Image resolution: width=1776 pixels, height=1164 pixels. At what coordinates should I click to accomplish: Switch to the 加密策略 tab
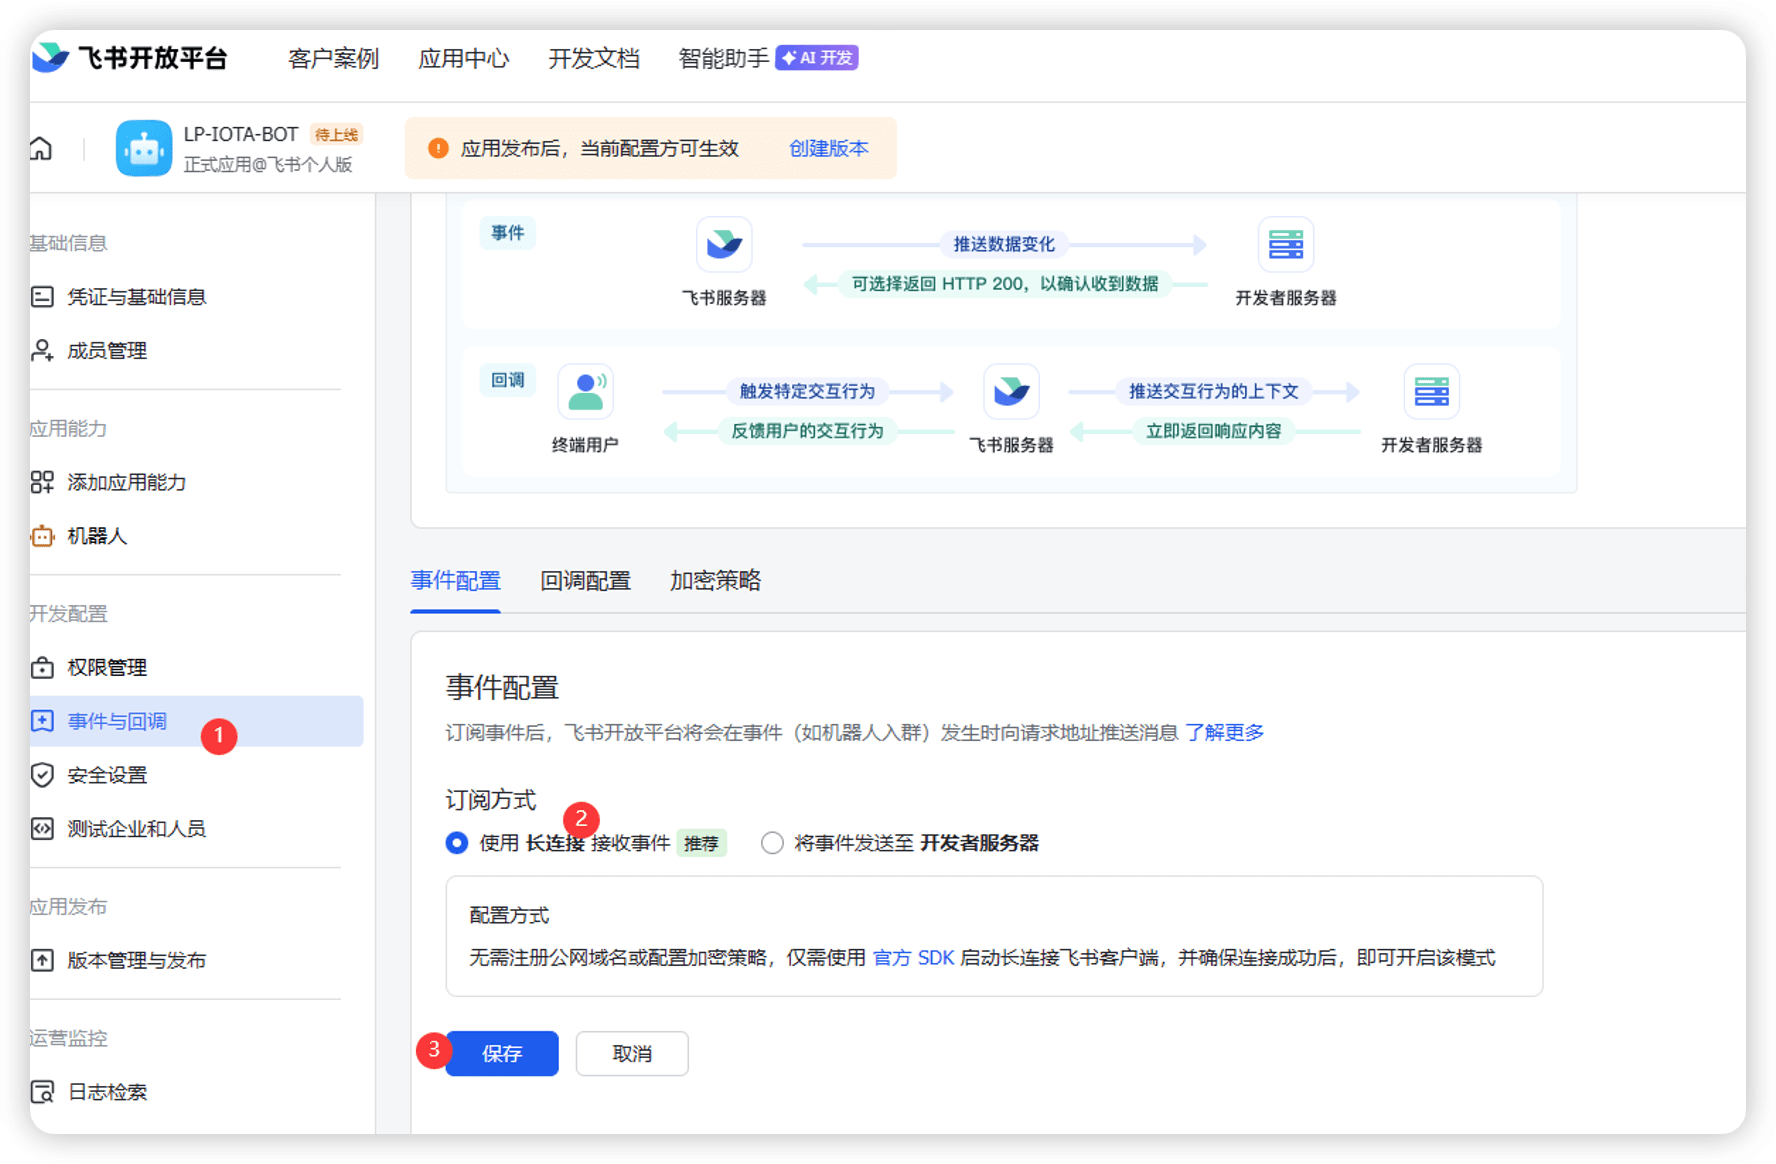715,581
